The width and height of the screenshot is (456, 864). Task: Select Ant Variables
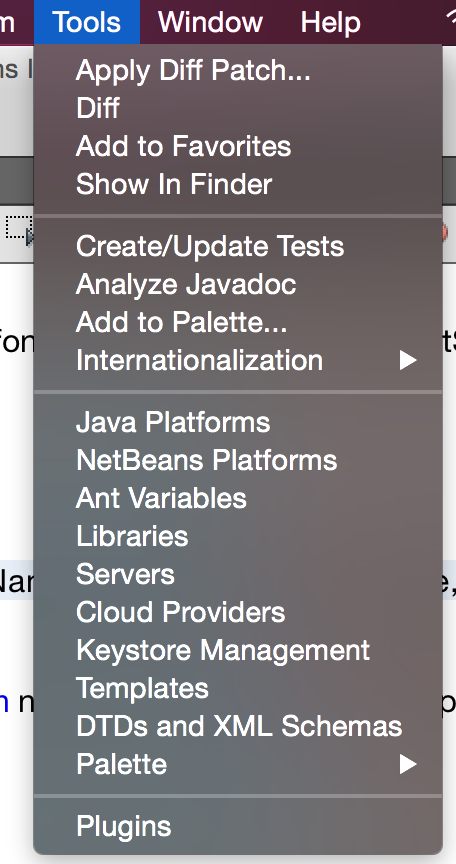tap(238, 498)
